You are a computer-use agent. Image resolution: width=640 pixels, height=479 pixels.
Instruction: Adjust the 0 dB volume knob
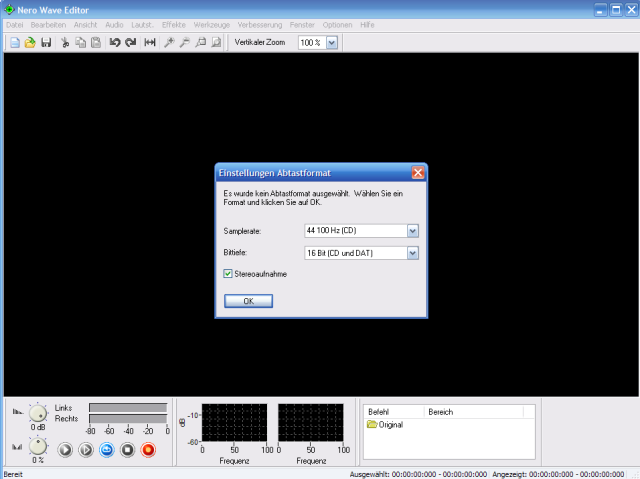pyautogui.click(x=38, y=414)
